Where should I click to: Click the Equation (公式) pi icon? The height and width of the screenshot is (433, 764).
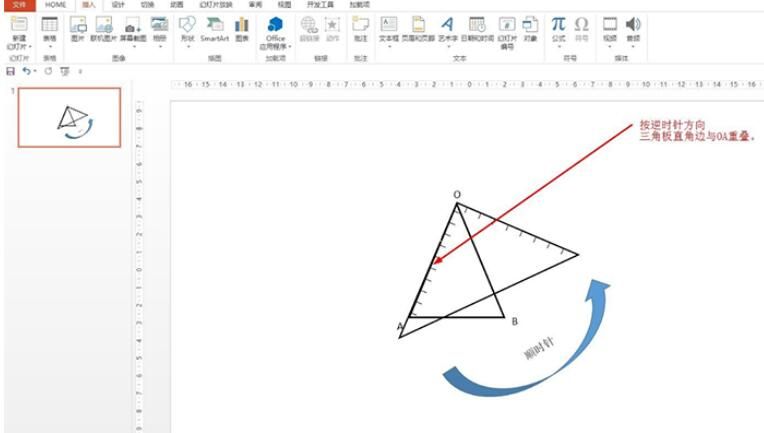(558, 24)
